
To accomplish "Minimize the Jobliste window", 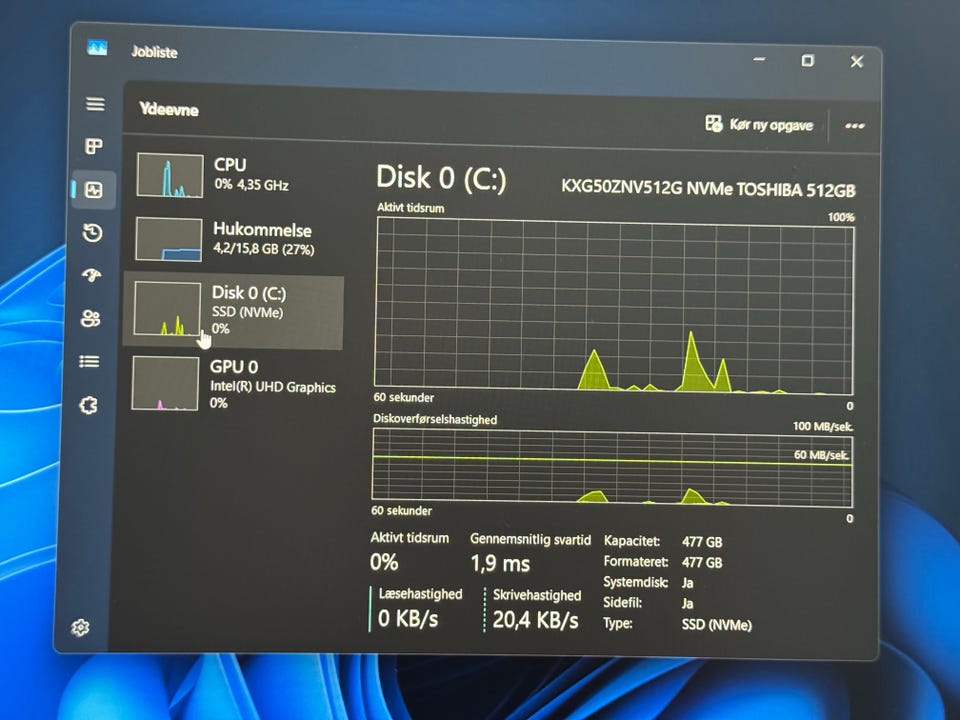I will [x=760, y=59].
